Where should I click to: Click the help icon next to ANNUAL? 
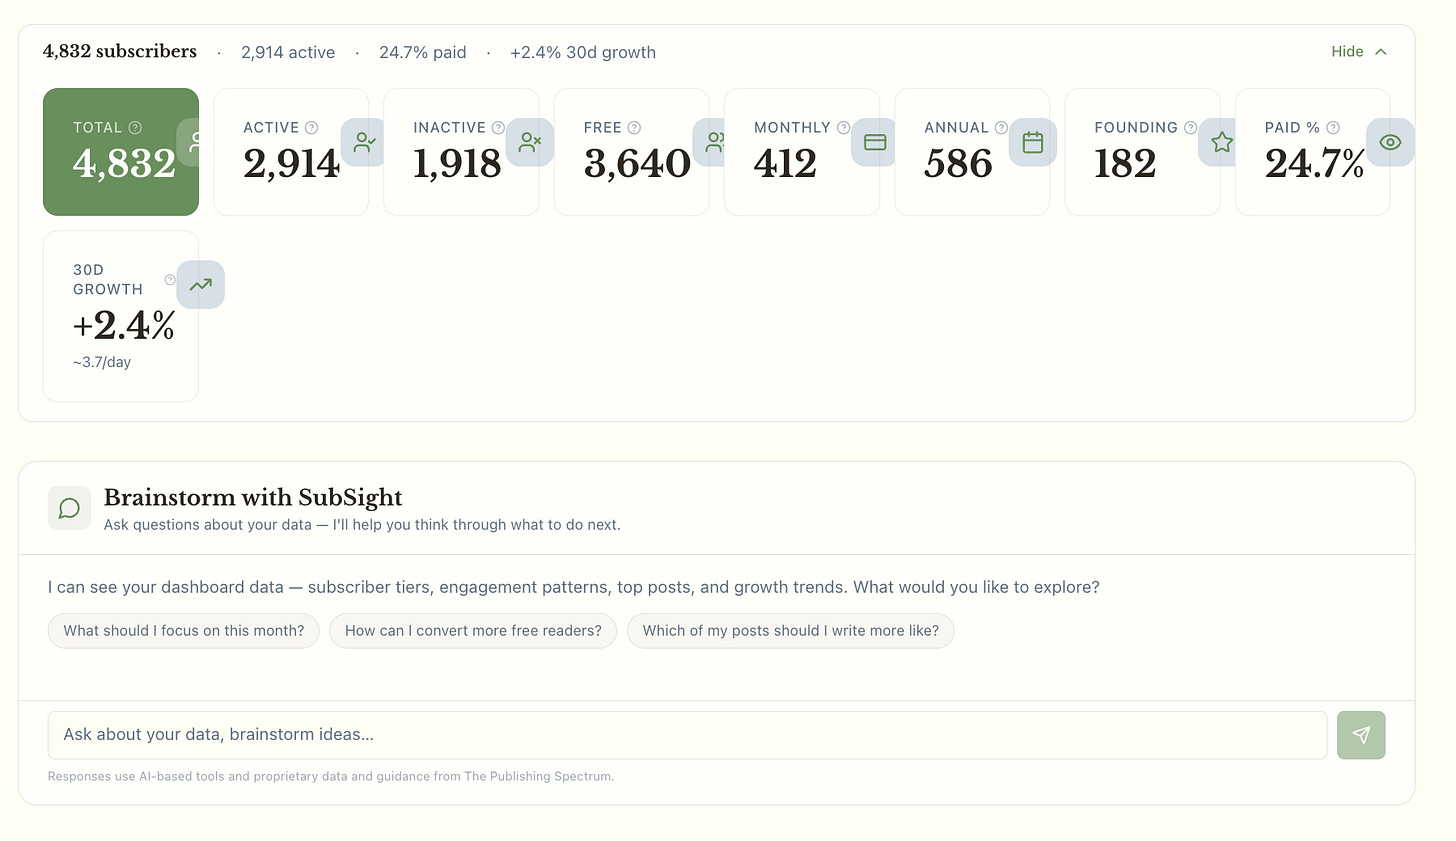pyautogui.click(x=1001, y=128)
